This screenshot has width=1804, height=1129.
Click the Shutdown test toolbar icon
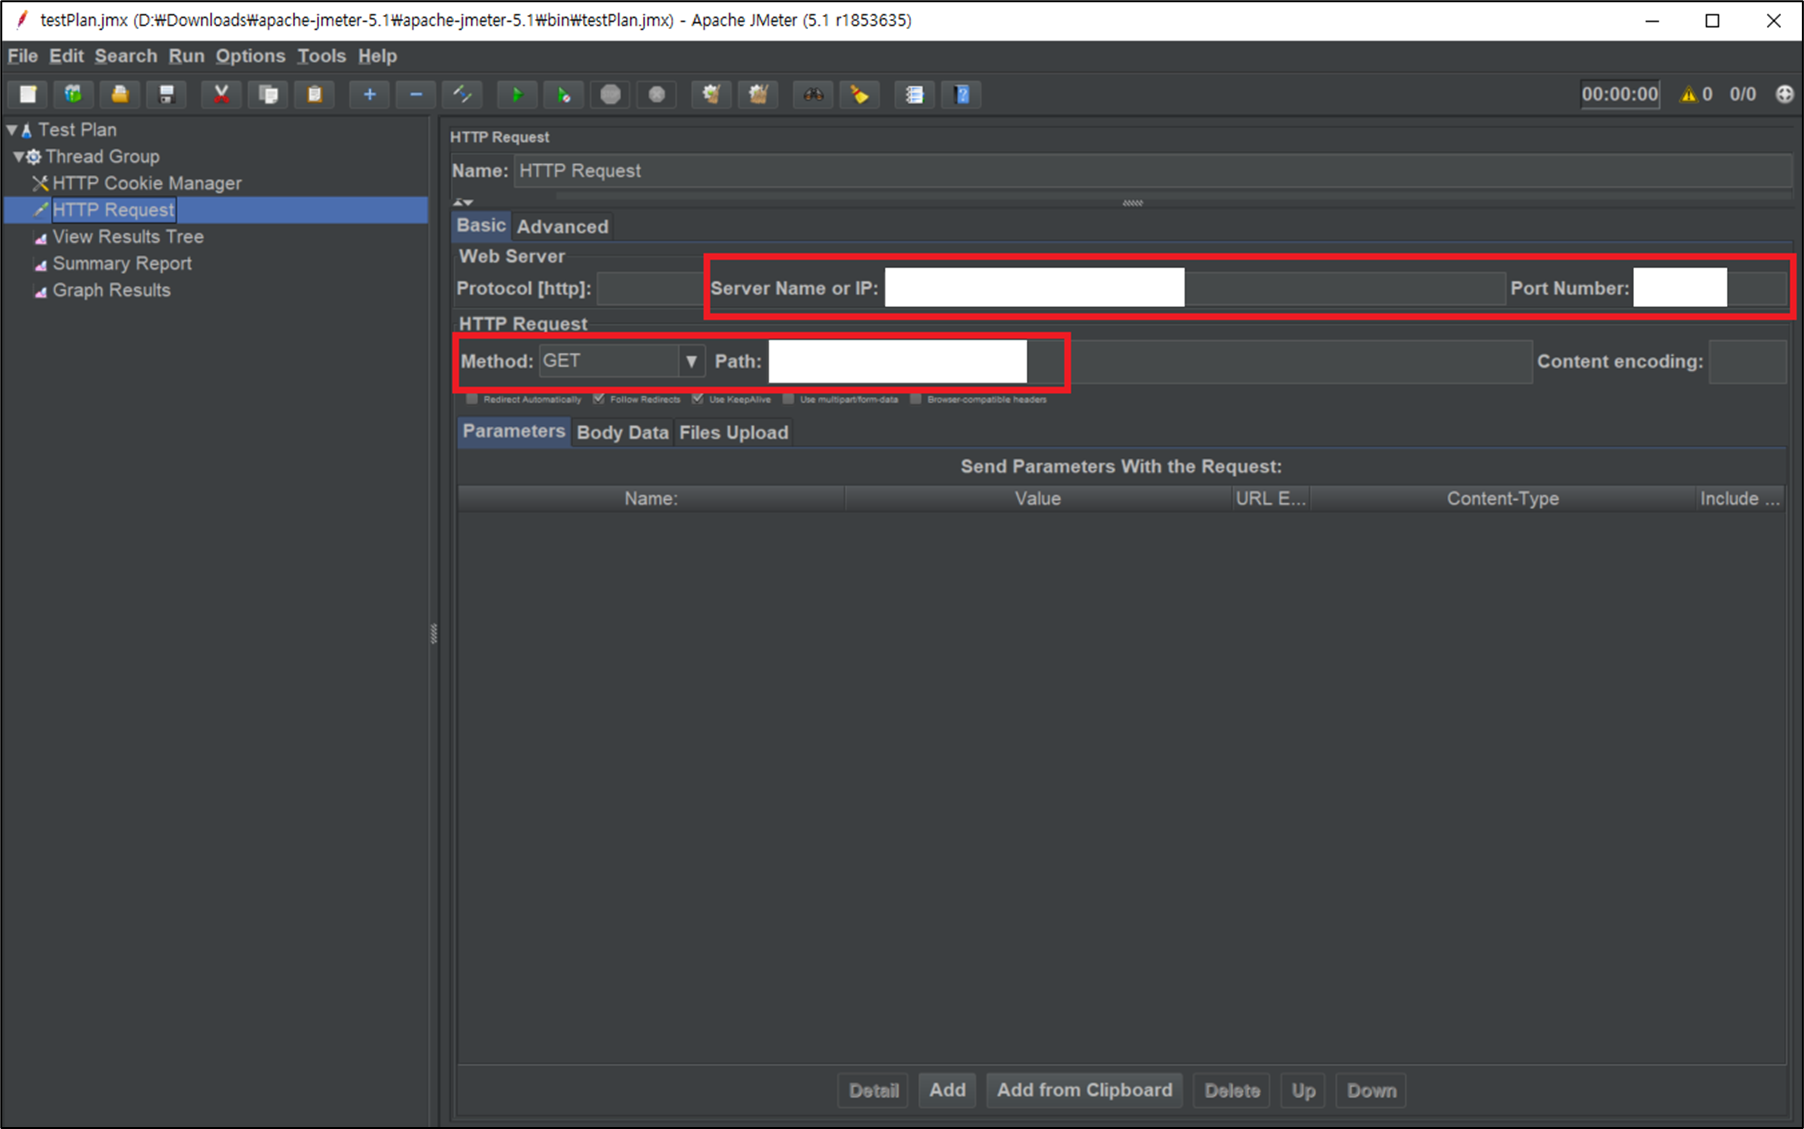click(x=657, y=94)
